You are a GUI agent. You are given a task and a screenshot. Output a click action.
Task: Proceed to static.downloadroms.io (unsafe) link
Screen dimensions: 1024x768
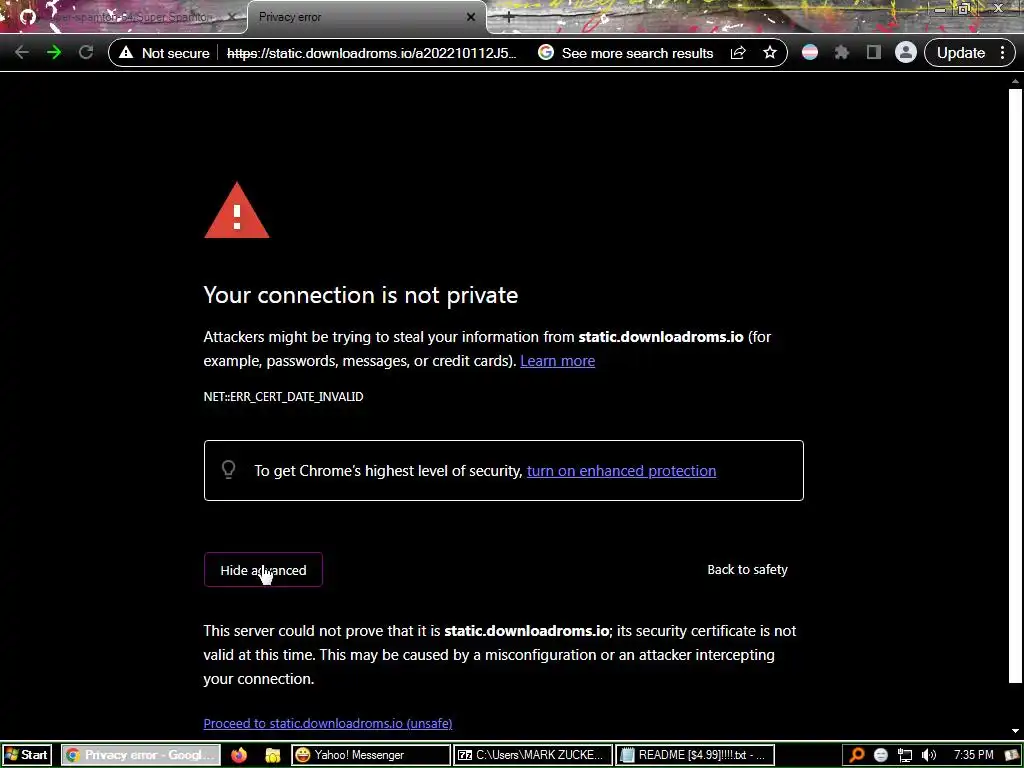click(328, 723)
